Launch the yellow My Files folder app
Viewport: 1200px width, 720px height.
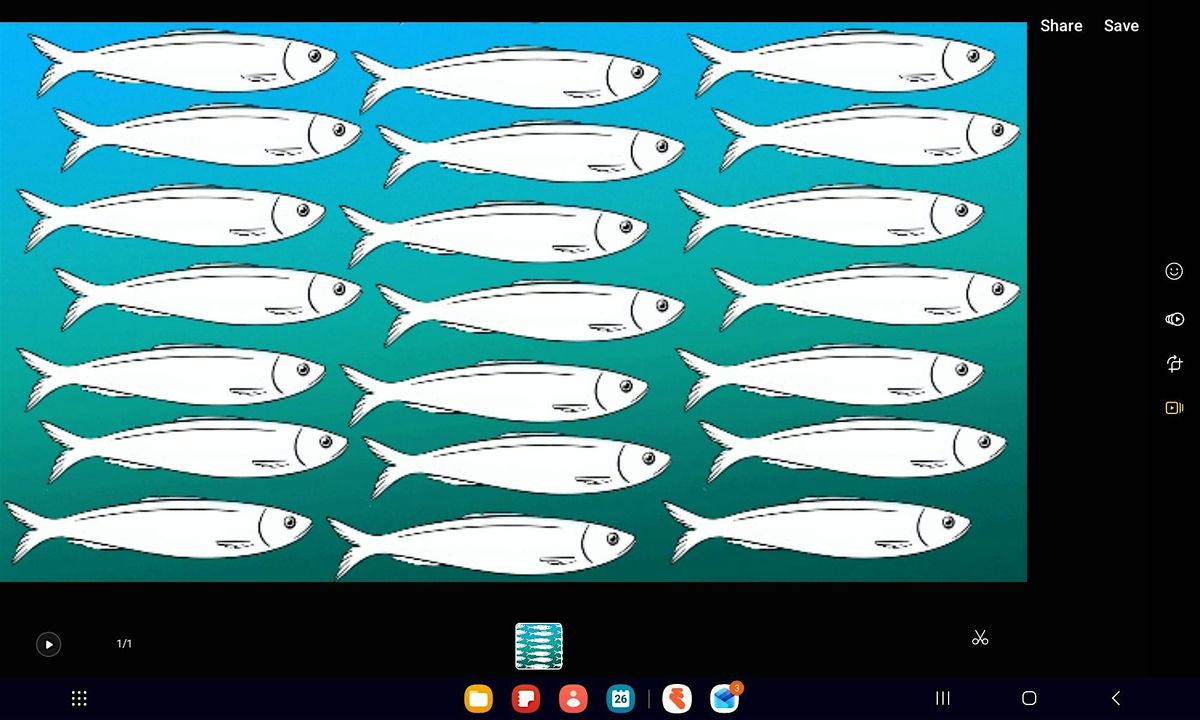(477, 698)
